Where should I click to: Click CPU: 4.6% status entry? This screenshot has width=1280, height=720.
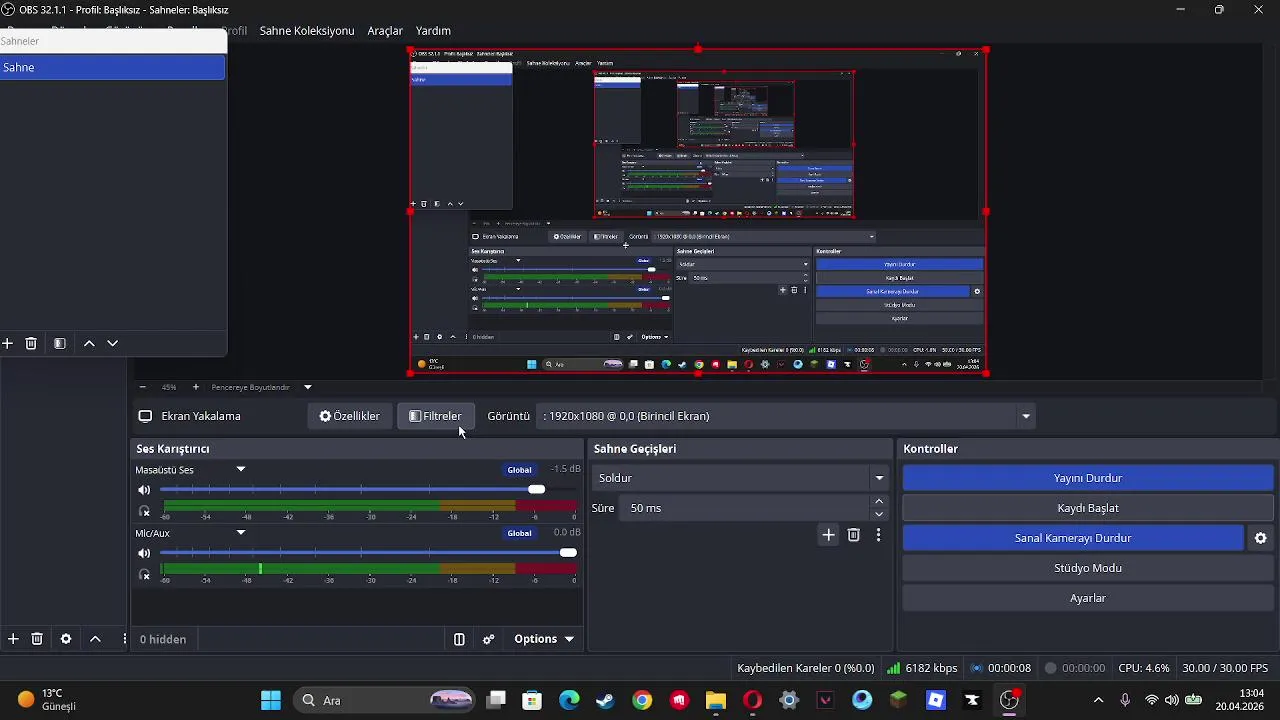[1144, 668]
